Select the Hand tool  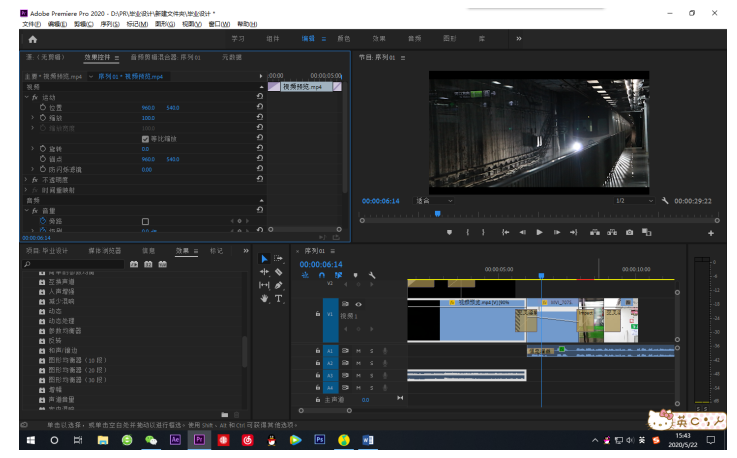coord(264,298)
